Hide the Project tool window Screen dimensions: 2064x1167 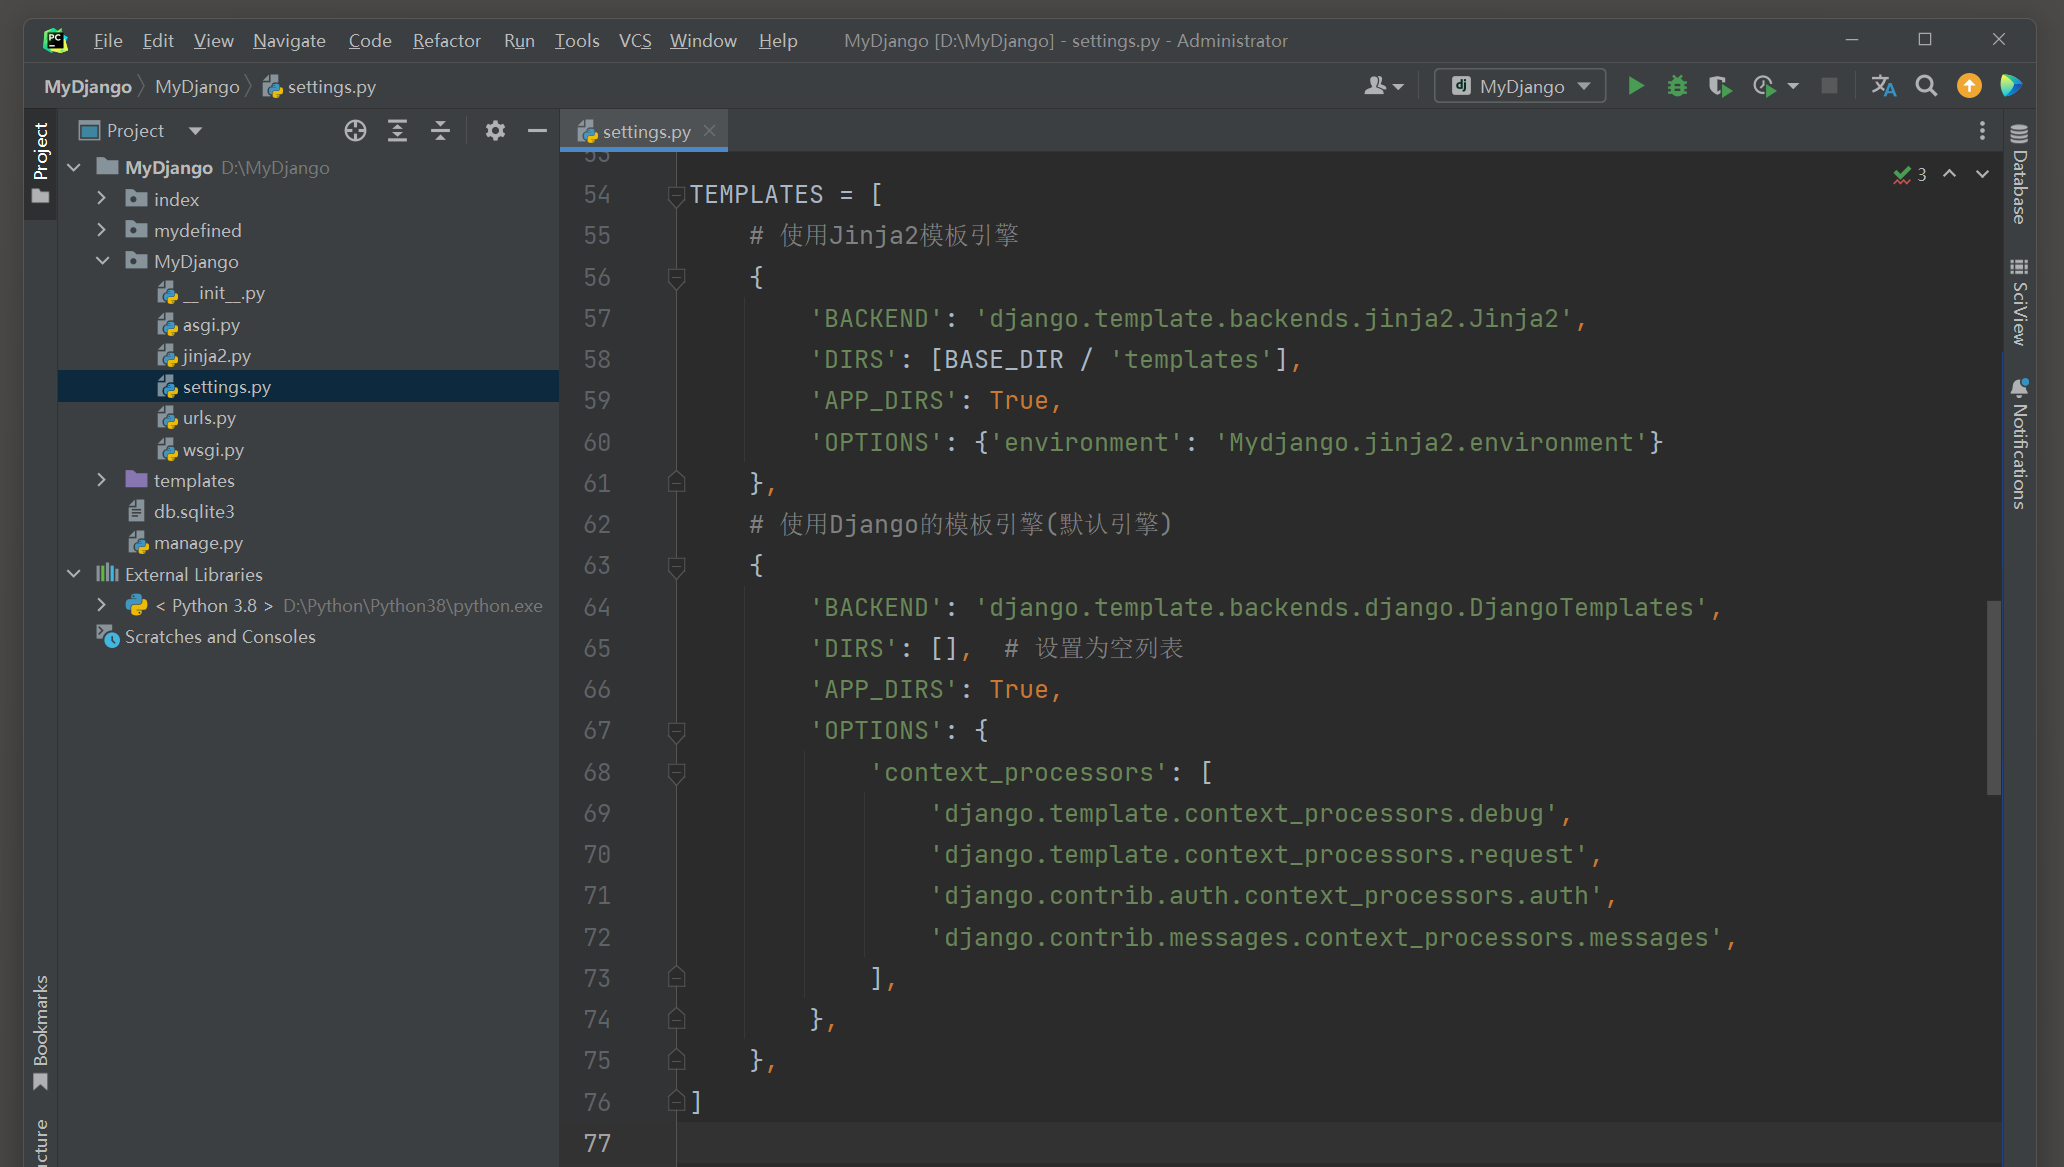(x=537, y=131)
